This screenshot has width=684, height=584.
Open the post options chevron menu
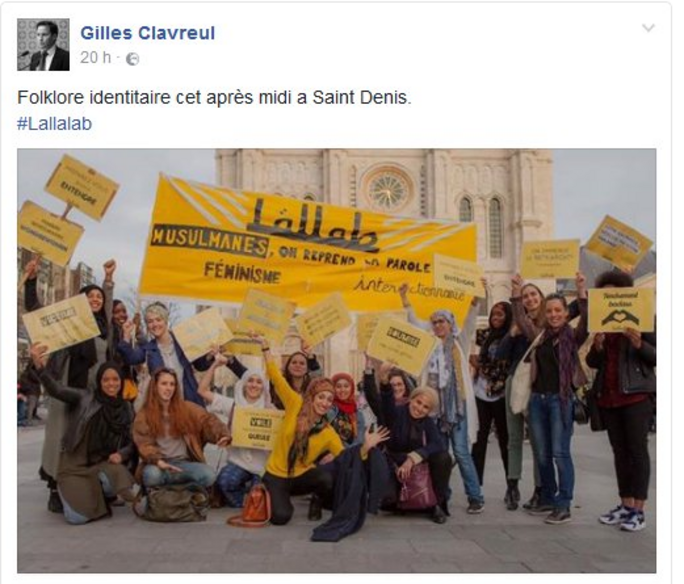pos(649,28)
